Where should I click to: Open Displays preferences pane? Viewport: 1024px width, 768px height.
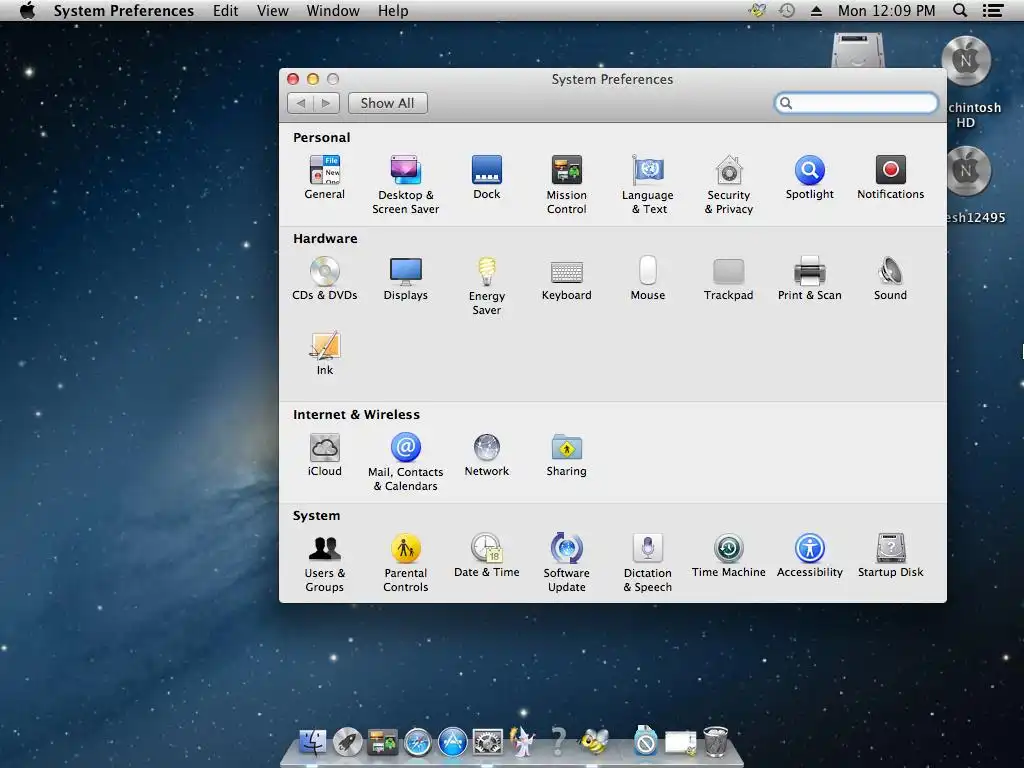(x=406, y=278)
